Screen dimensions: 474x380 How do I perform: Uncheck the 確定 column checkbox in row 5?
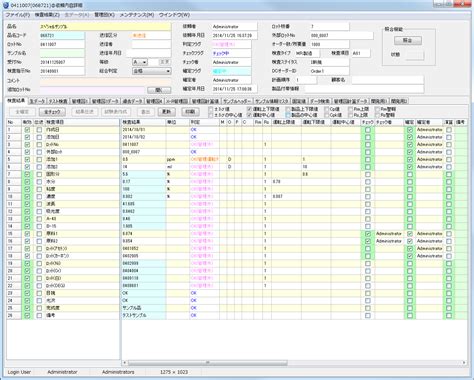coord(410,159)
